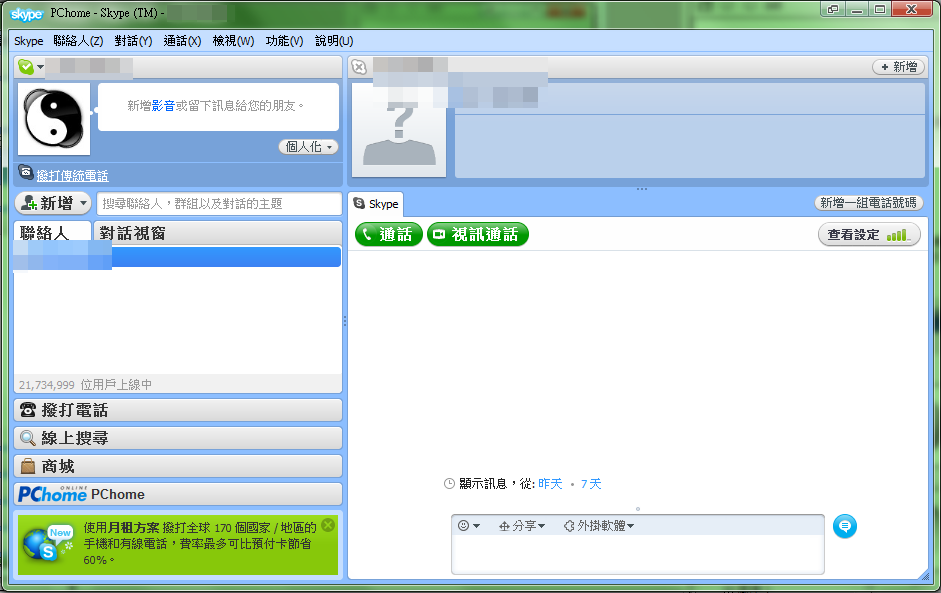Click the contact status icon in header
Viewport: 941px width, 593px height.
[x=359, y=67]
